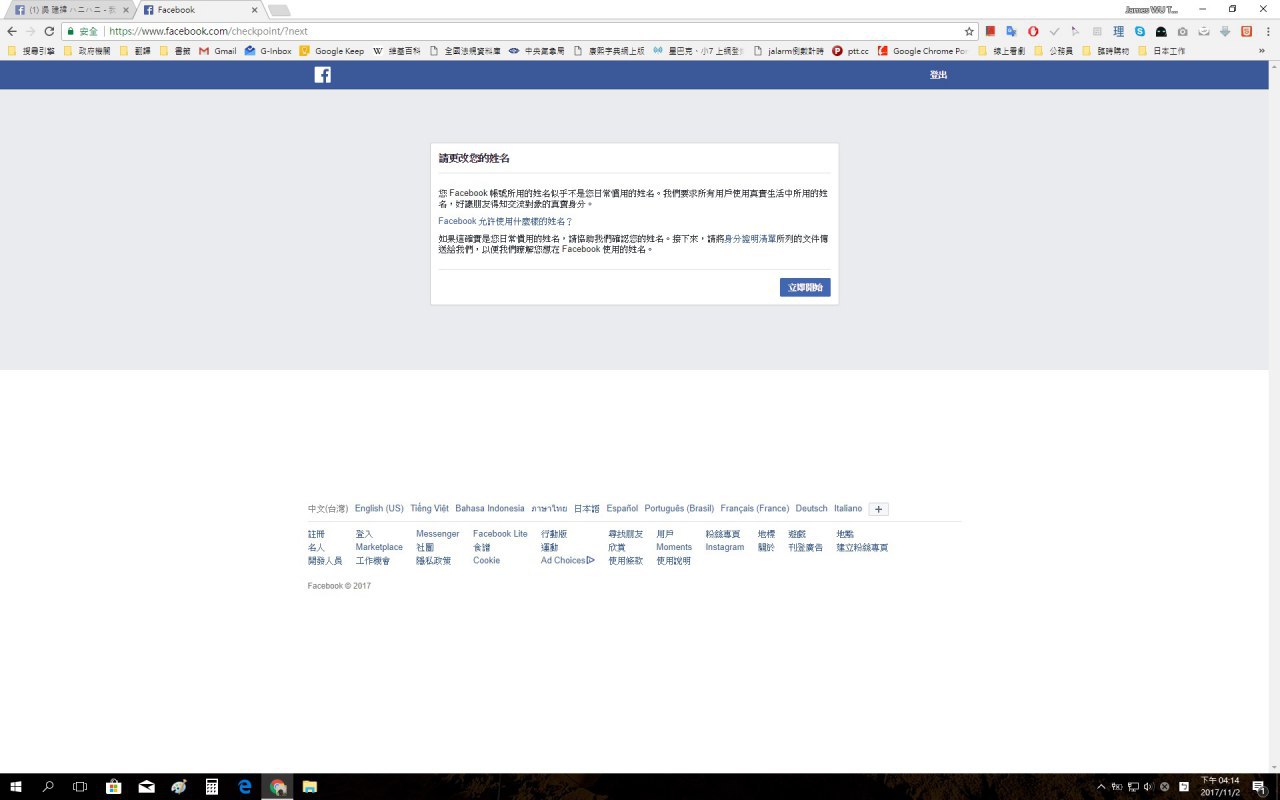This screenshot has height=800, width=1280.
Task: Click the camera screenshot extension icon
Action: (1183, 31)
